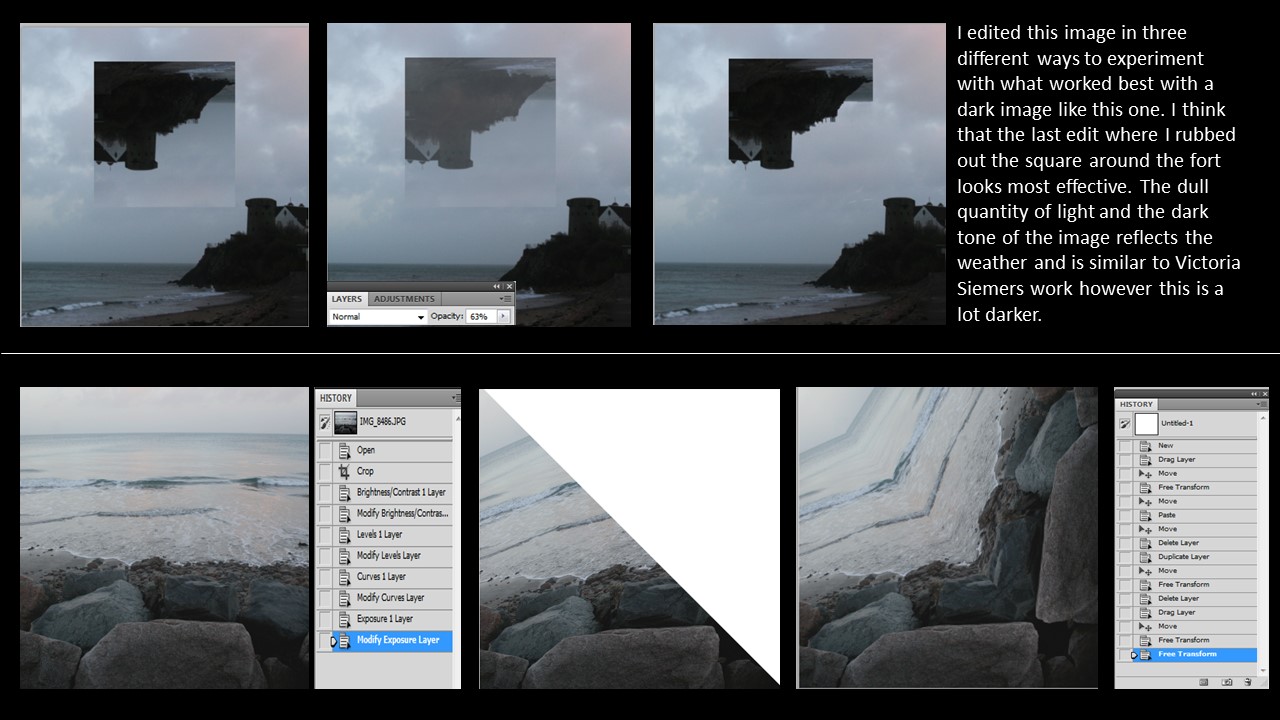Click the state icon beside Exposure 1 Layer
This screenshot has height=720, width=1280.
point(344,618)
